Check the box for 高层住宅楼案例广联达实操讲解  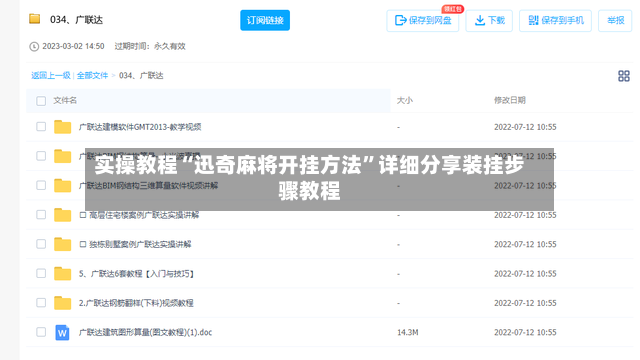41,215
